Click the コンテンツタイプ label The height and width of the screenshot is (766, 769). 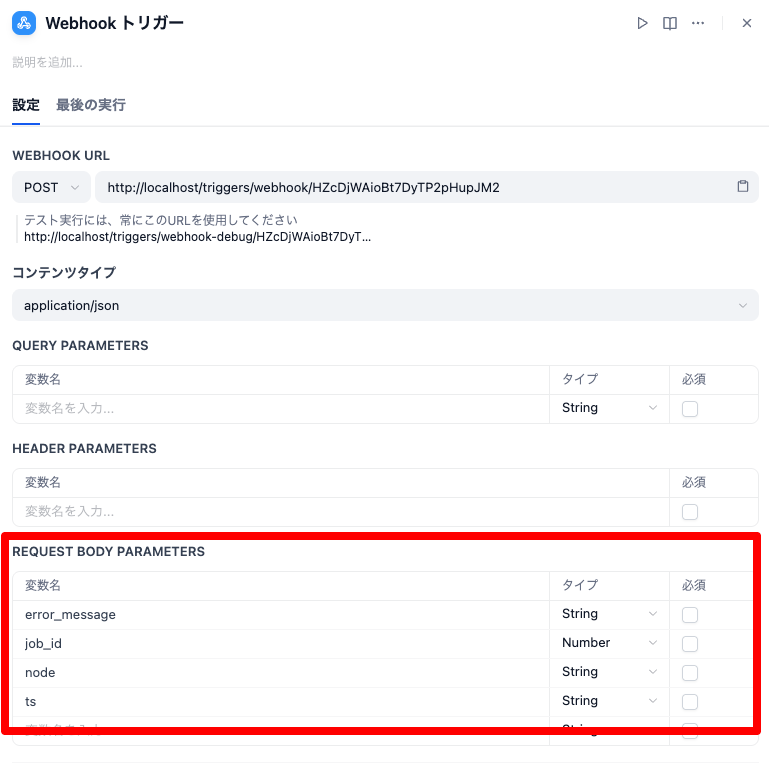coord(64,273)
